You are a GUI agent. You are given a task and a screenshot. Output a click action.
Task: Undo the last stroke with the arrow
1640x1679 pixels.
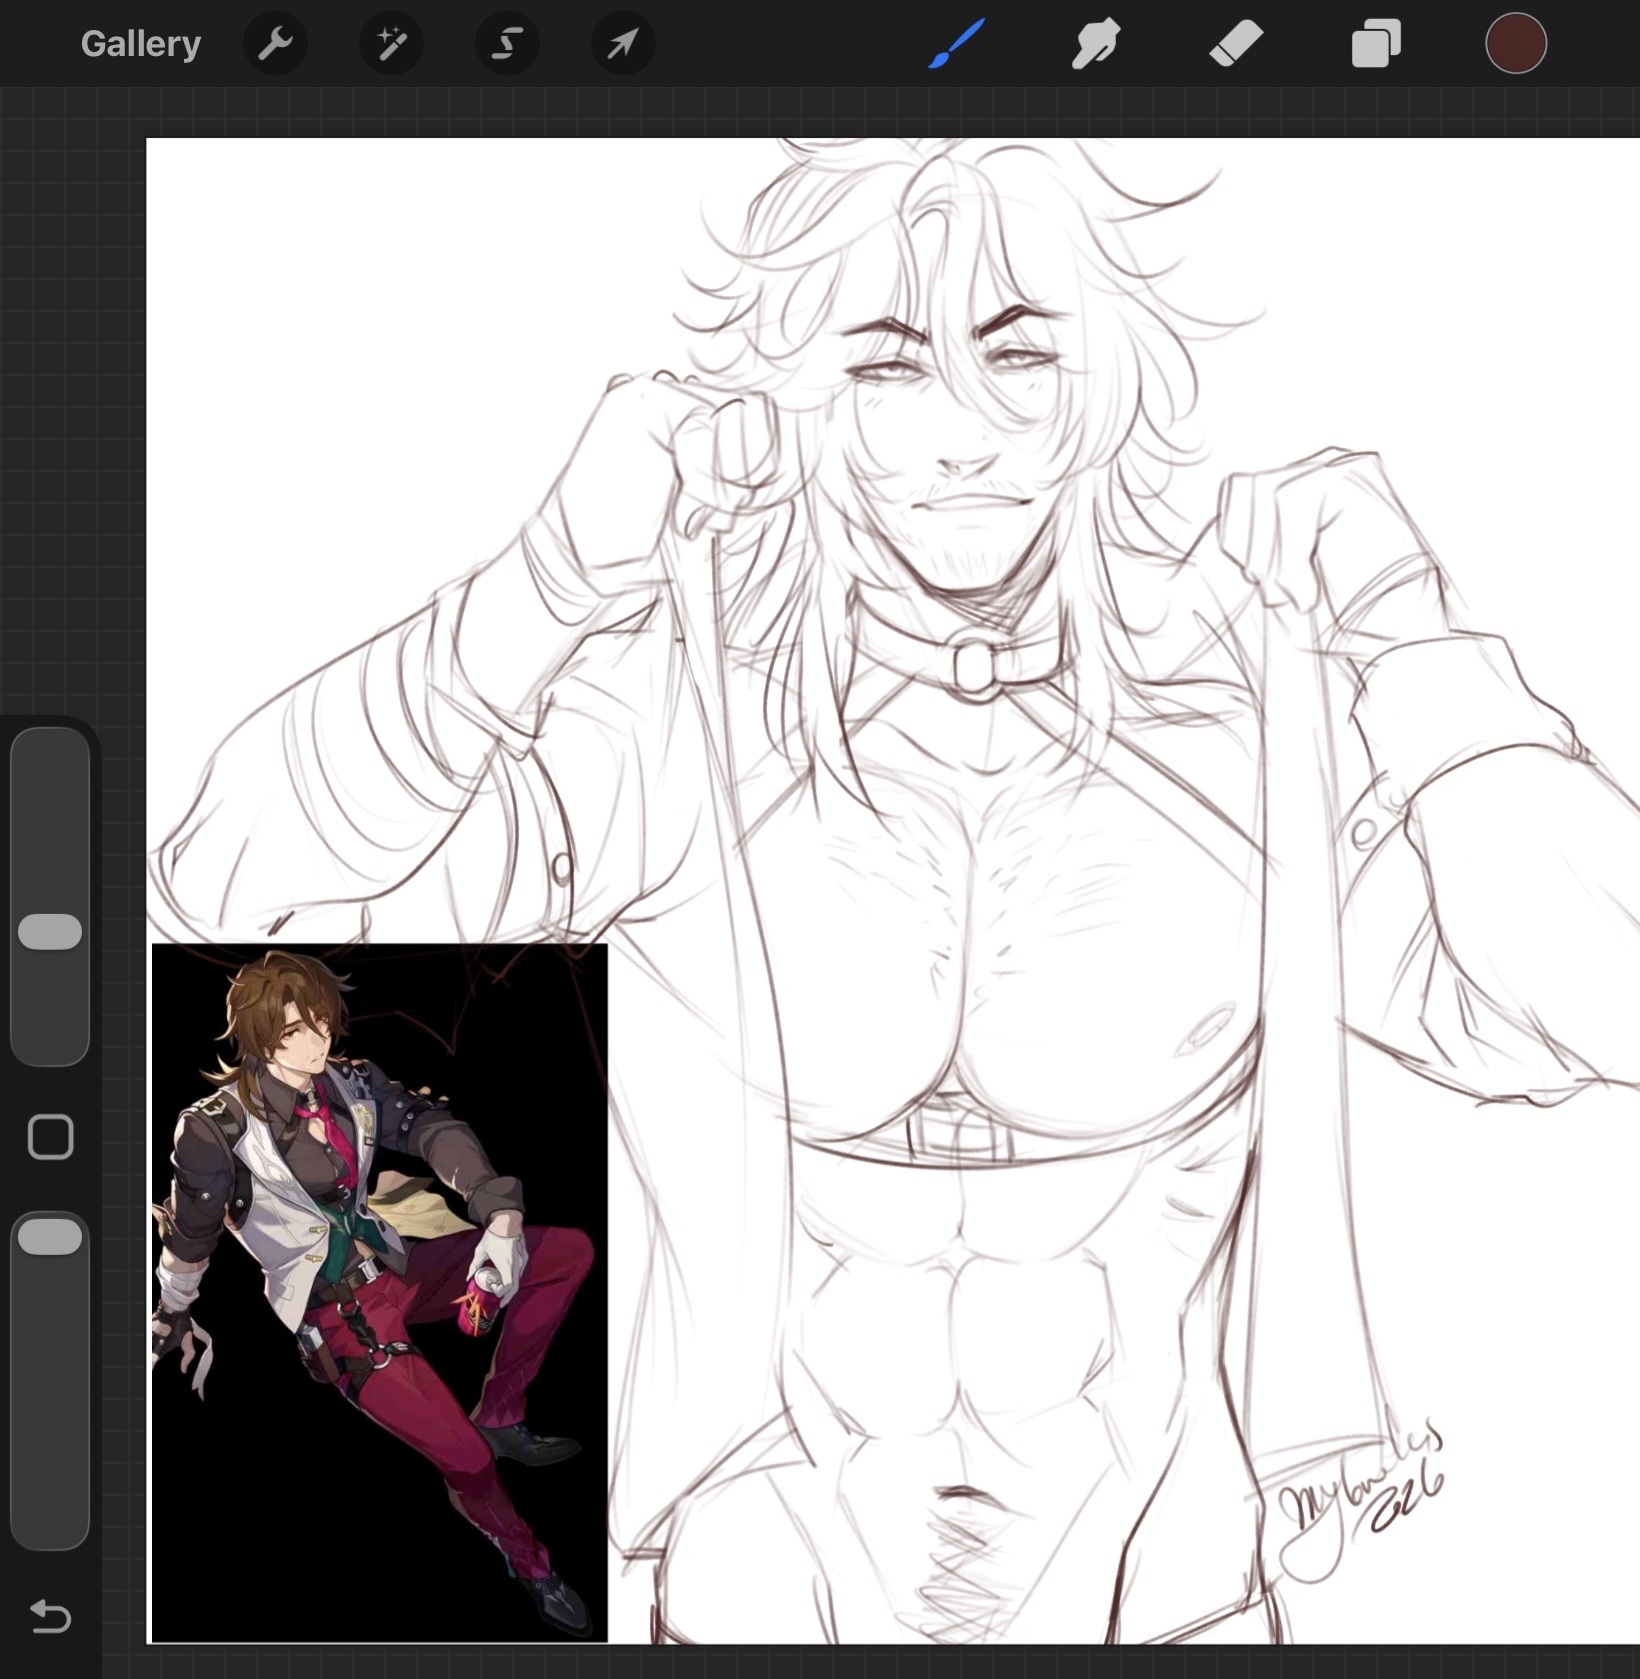click(x=50, y=1617)
